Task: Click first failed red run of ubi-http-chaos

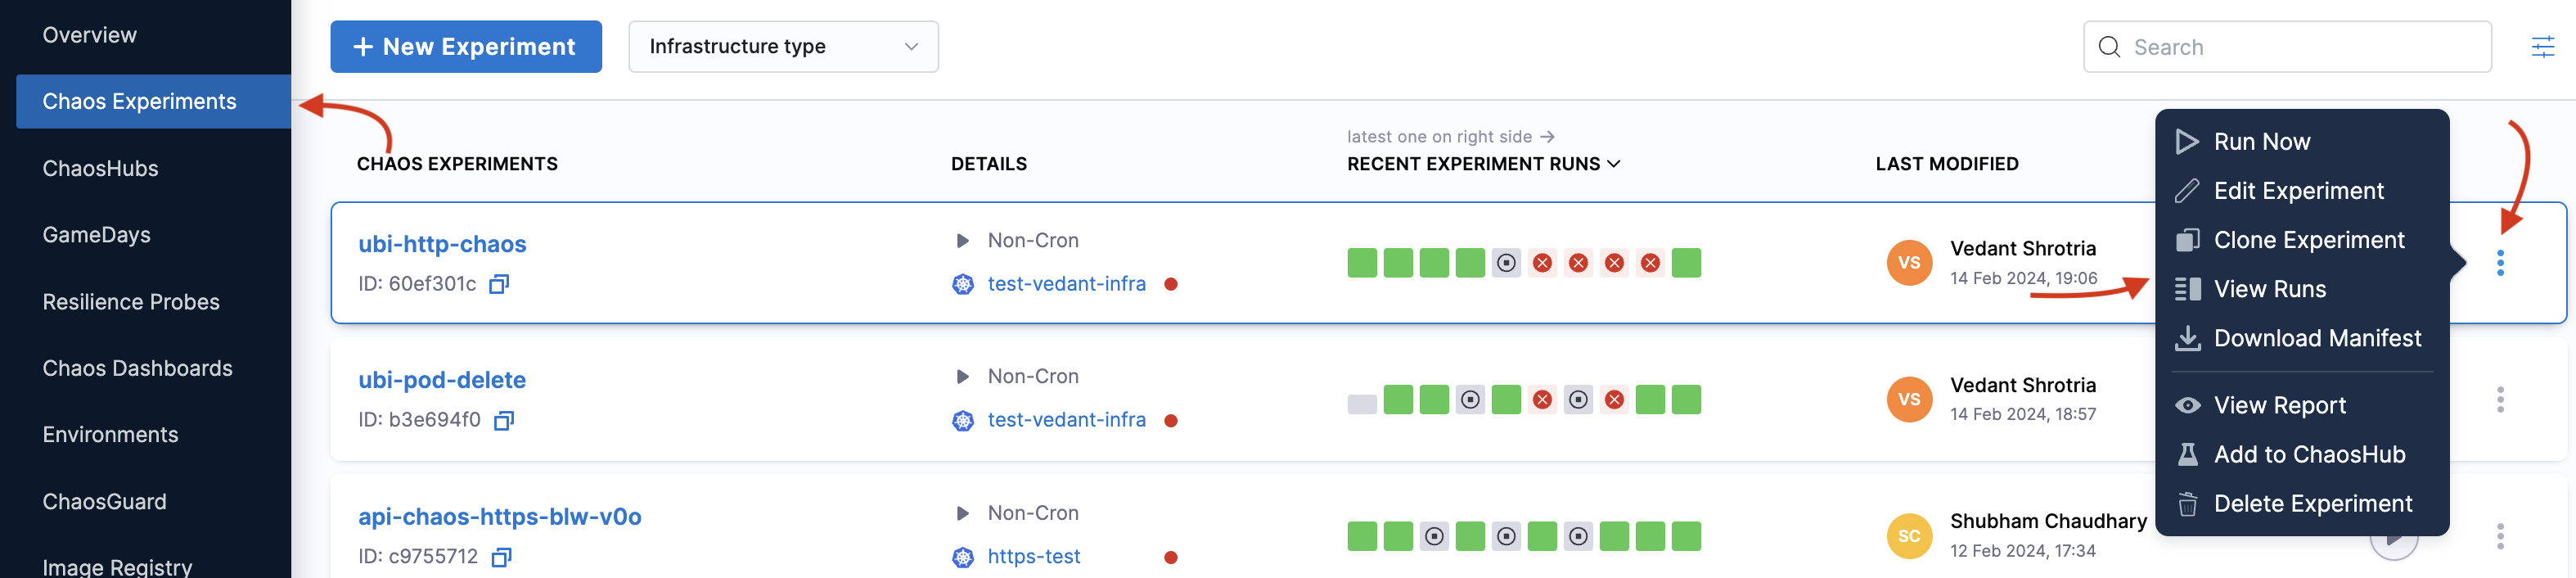Action: (x=1542, y=263)
